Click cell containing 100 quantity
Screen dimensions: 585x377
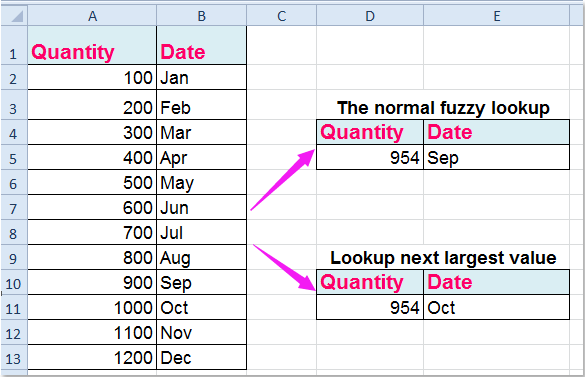(92, 77)
